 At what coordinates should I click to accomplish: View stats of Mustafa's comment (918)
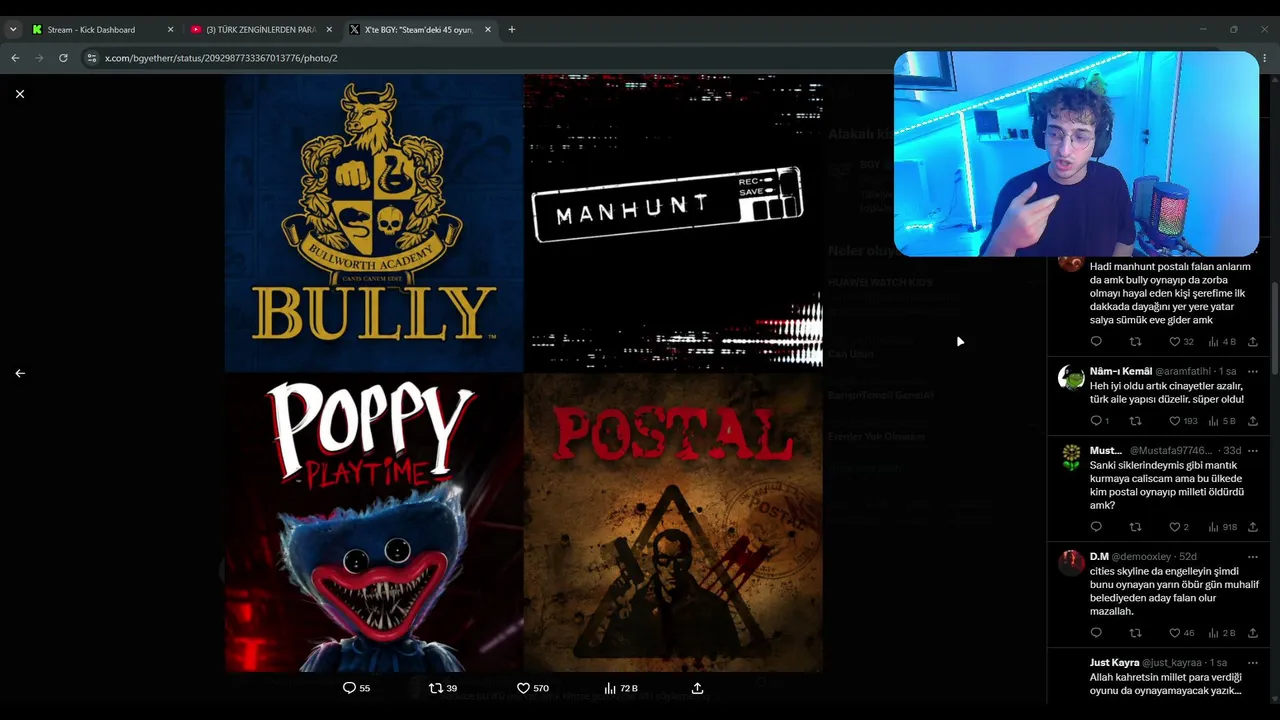click(x=1222, y=527)
